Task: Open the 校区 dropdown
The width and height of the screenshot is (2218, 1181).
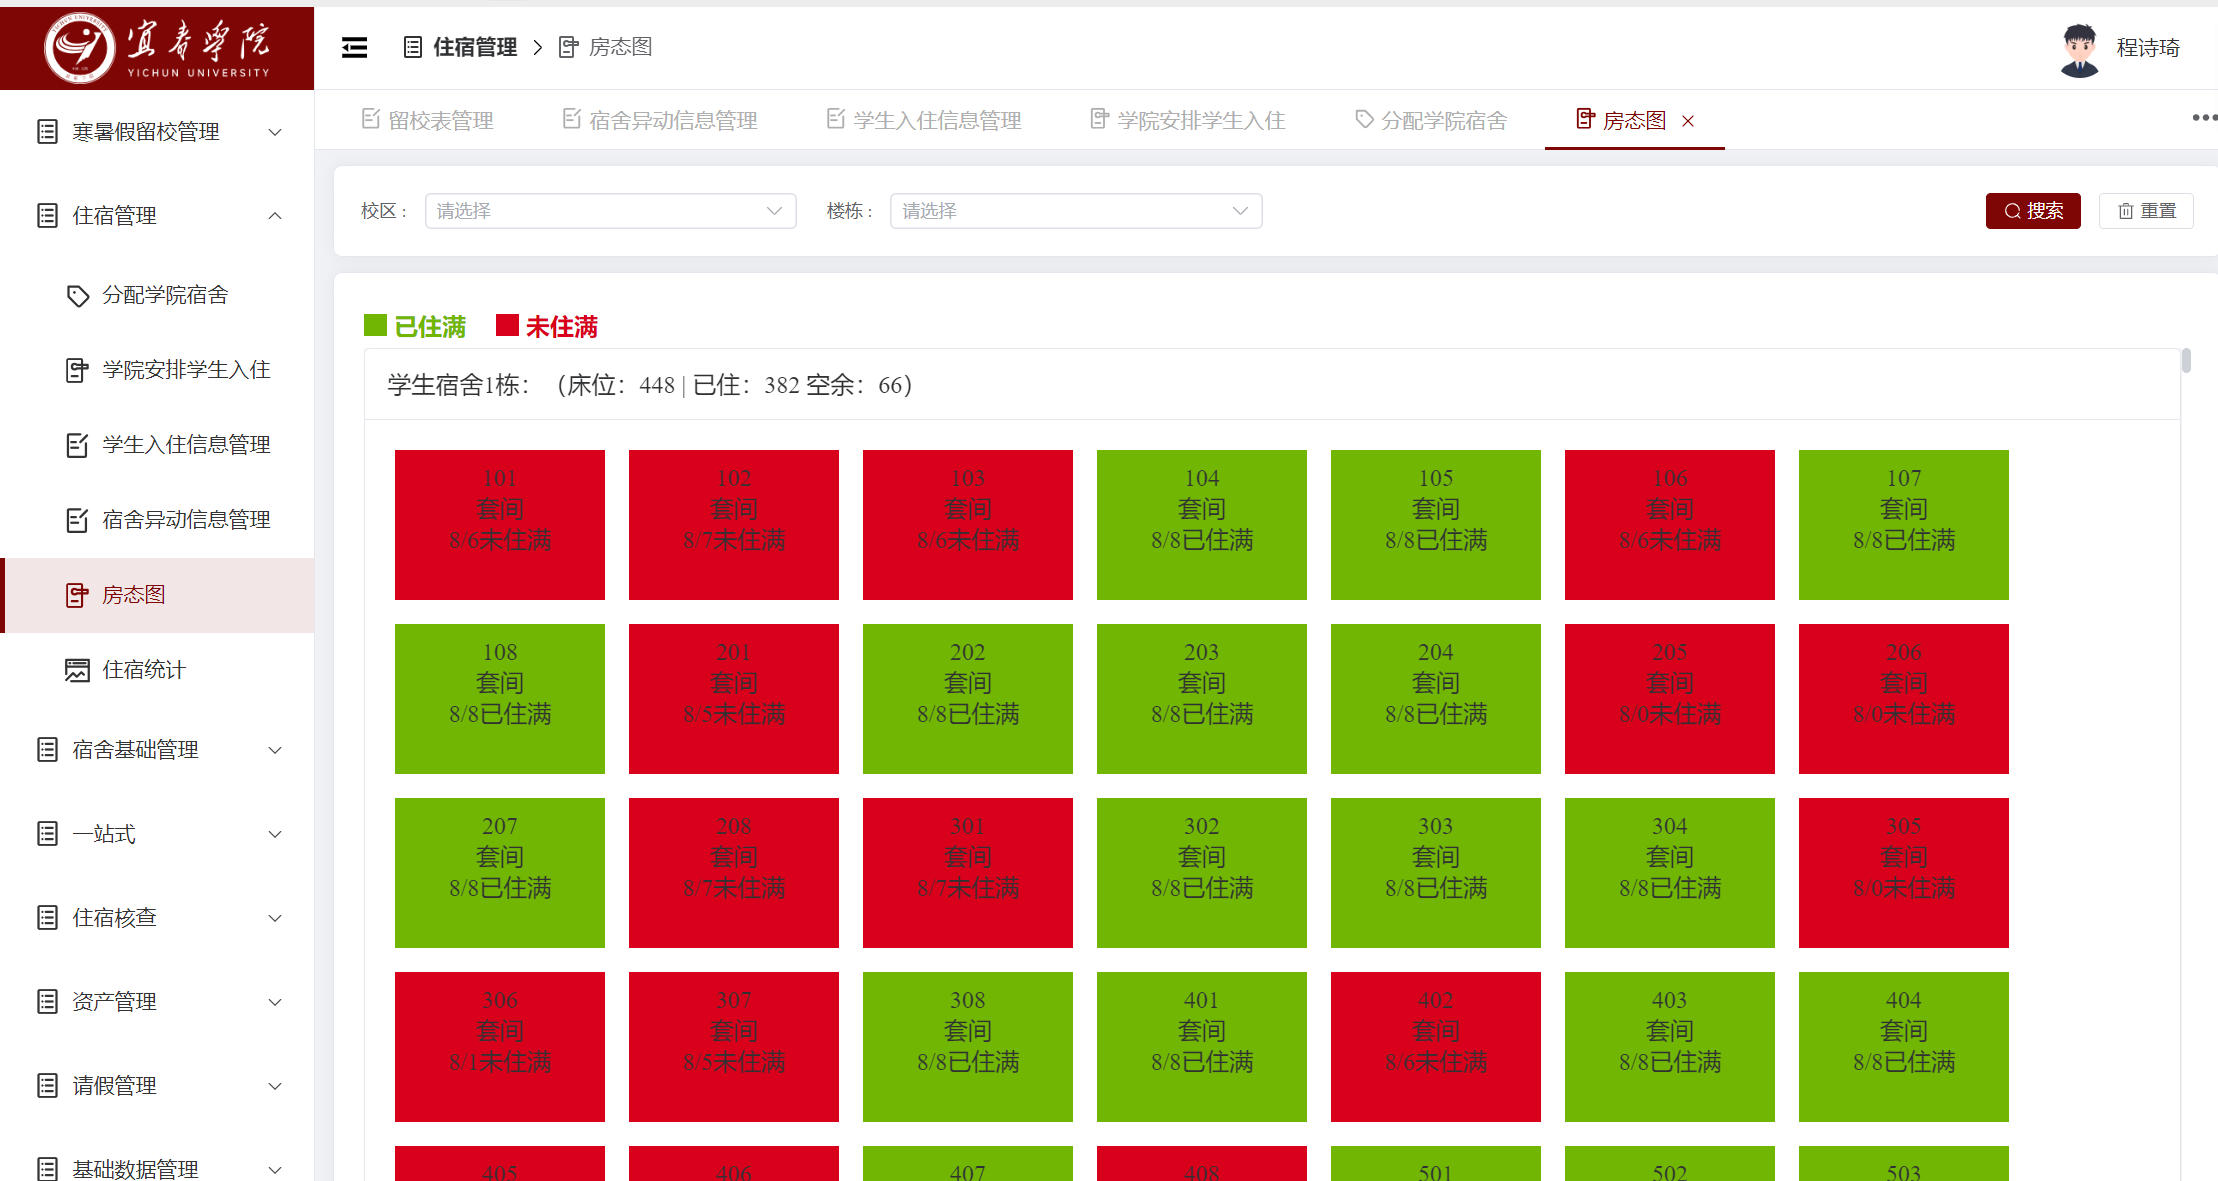Action: click(610, 211)
